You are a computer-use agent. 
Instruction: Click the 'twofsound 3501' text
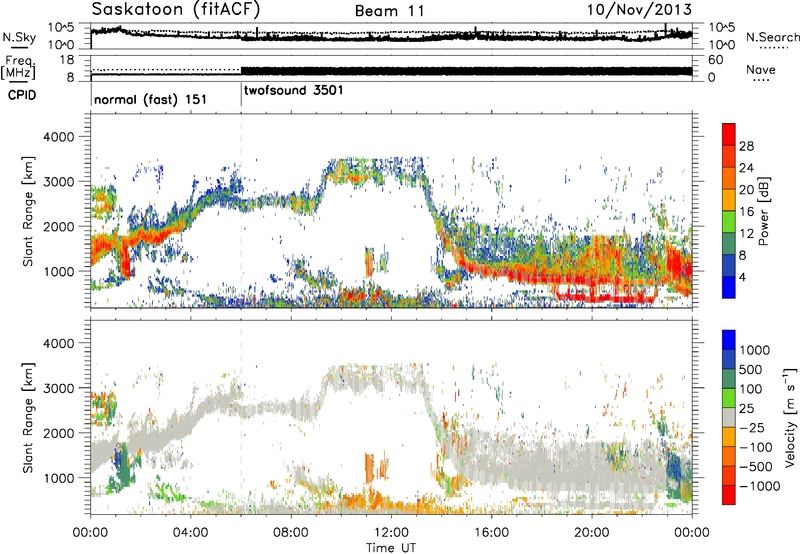[293, 90]
